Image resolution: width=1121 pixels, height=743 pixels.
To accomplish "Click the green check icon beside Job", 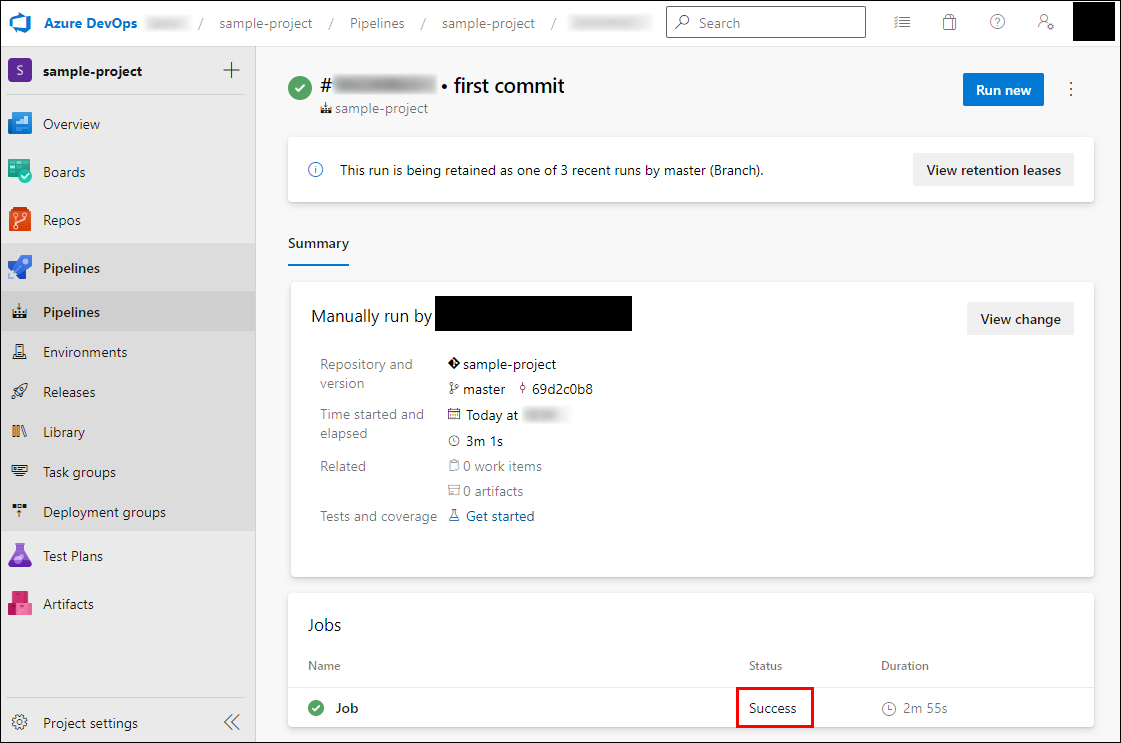I will (316, 708).
